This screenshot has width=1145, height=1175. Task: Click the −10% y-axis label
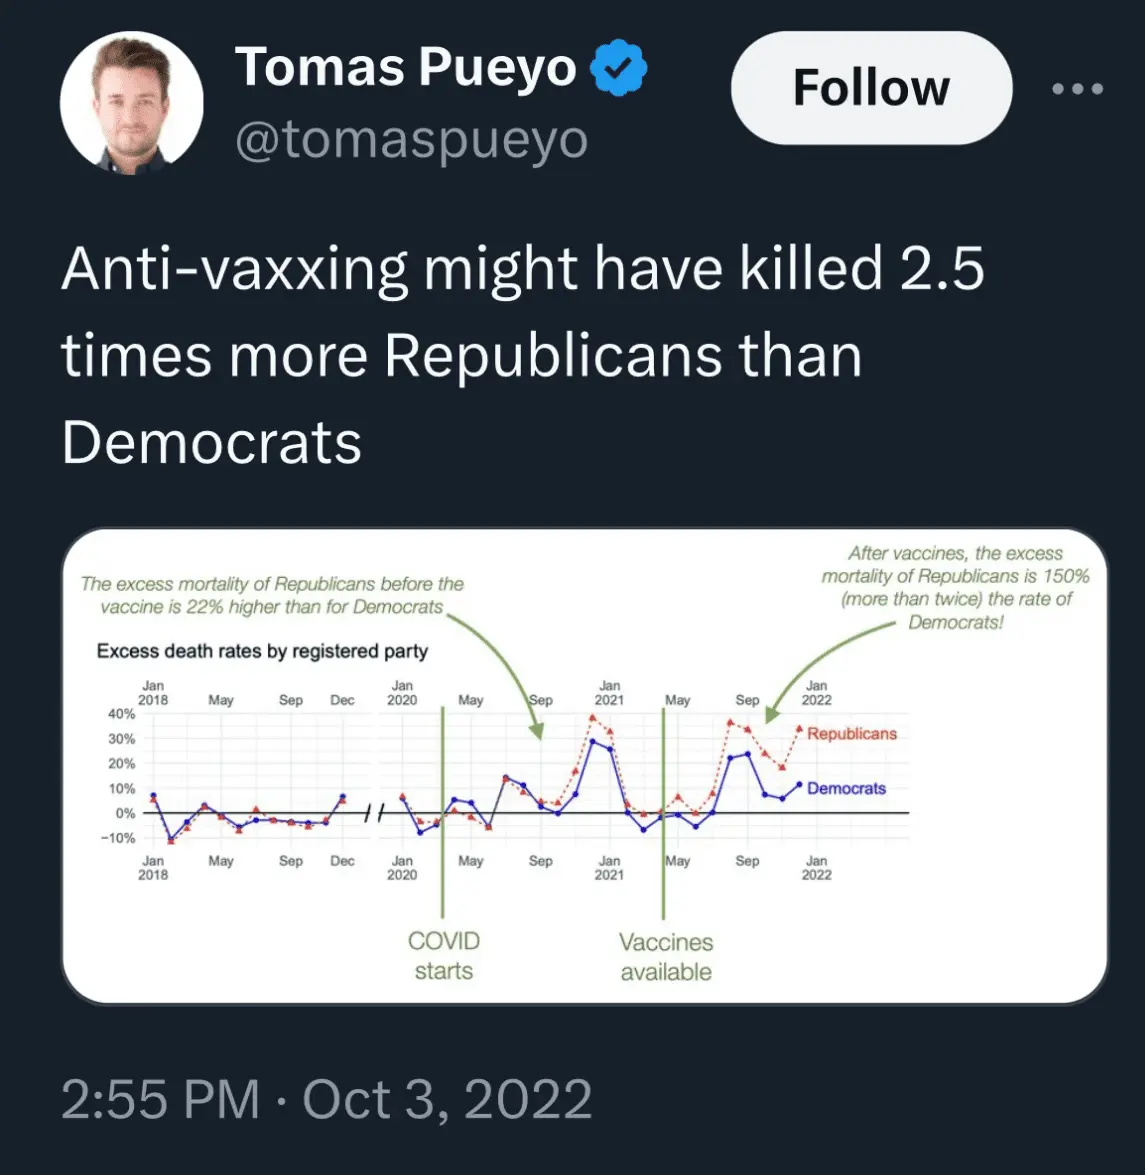118,838
